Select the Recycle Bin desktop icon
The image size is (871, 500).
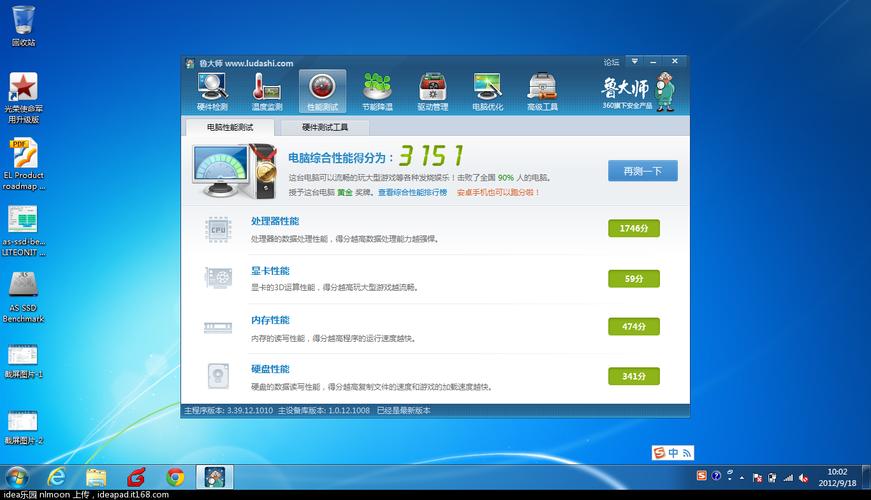[x=23, y=26]
